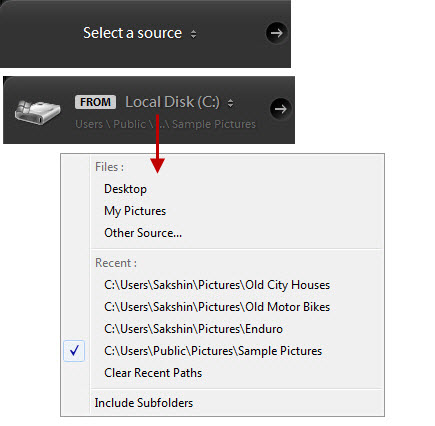Pick the Old City Houses recent path
The width and height of the screenshot is (435, 426).
tap(217, 285)
